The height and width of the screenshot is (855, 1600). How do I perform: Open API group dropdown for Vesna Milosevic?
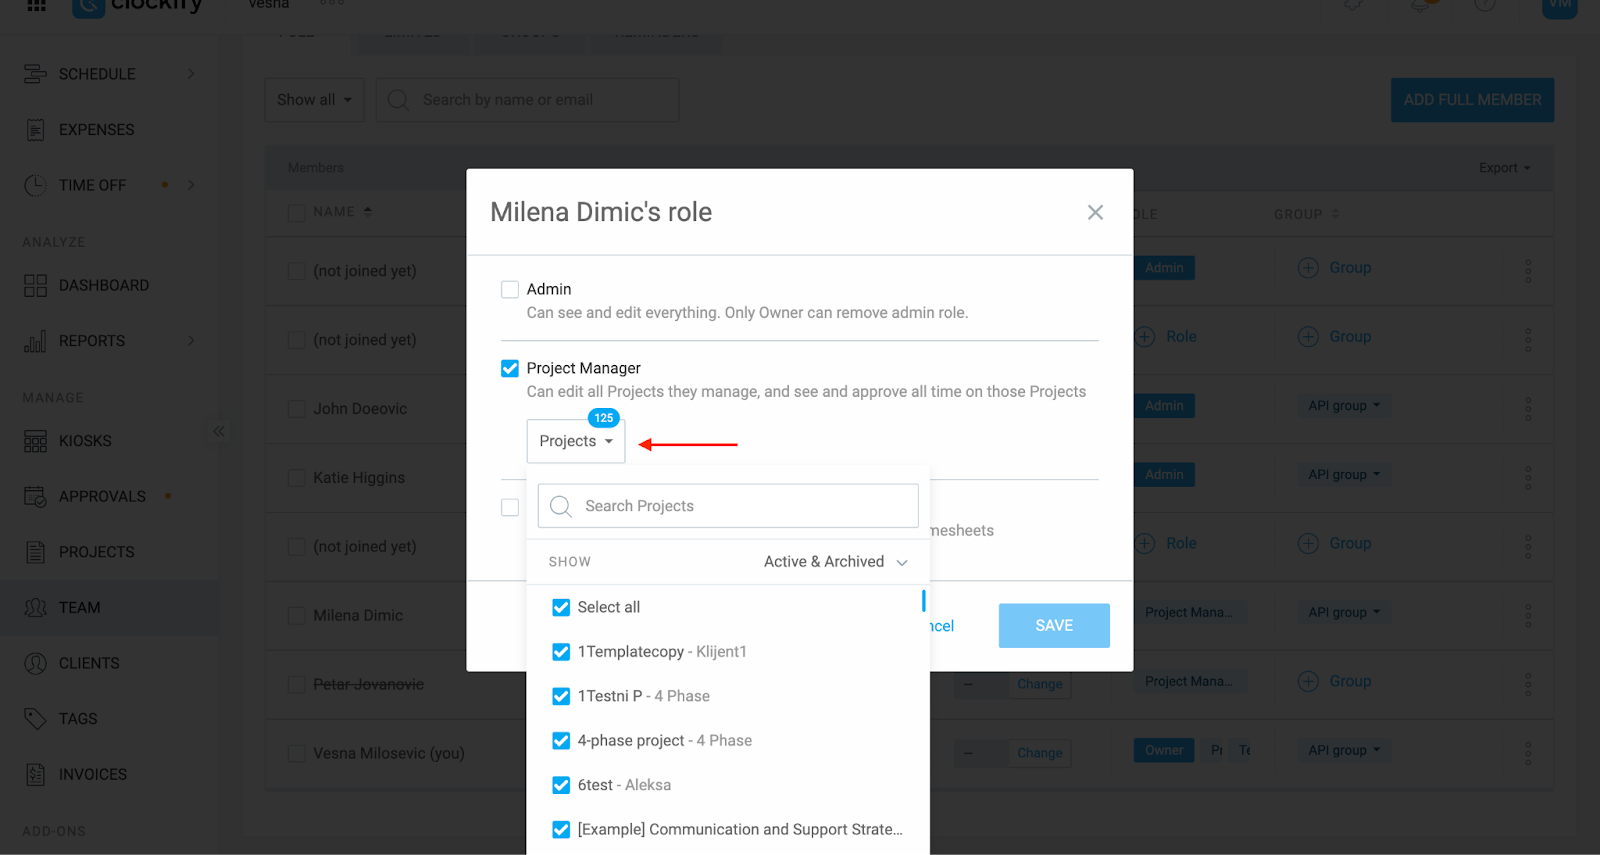pos(1344,750)
